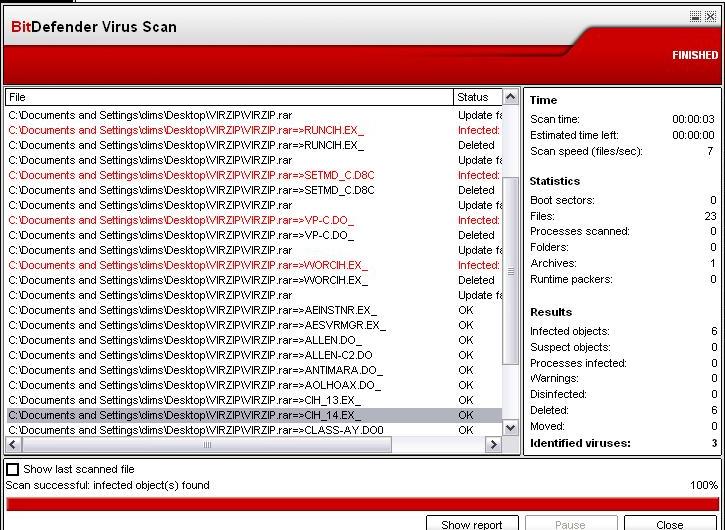The width and height of the screenshot is (725, 530).
Task: Close the window with the title bar X
Action: pos(711,17)
